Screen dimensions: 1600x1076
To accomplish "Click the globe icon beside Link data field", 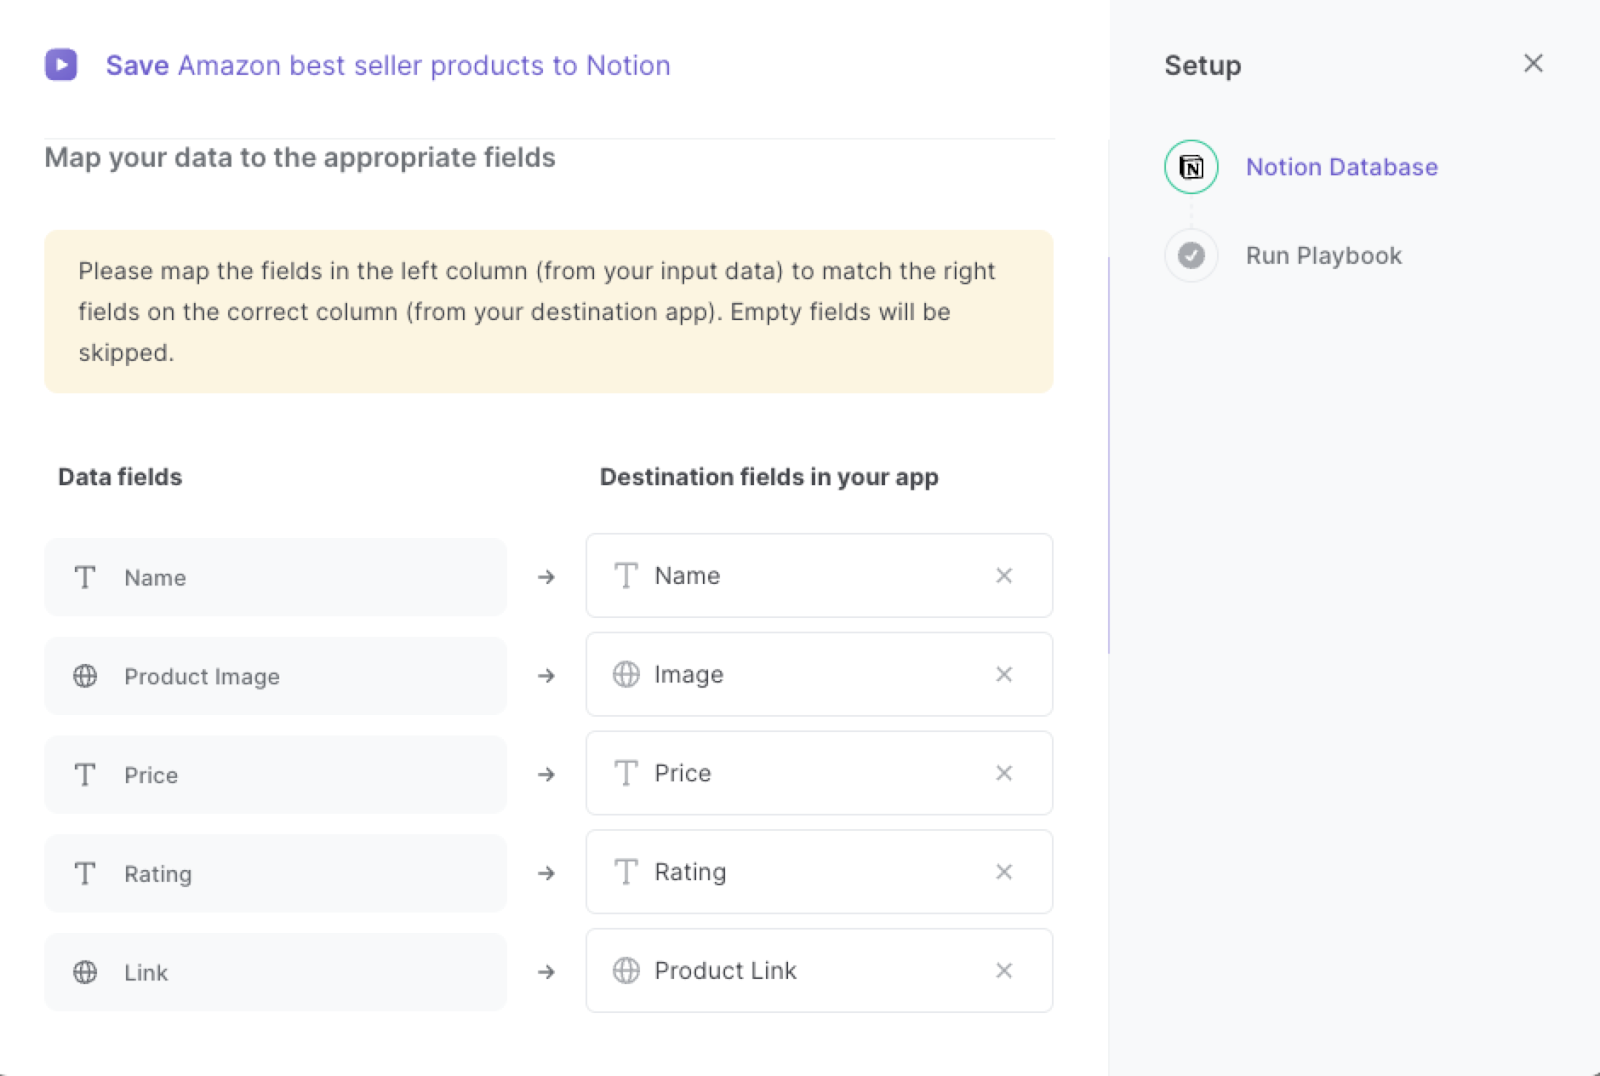I will click(85, 972).
